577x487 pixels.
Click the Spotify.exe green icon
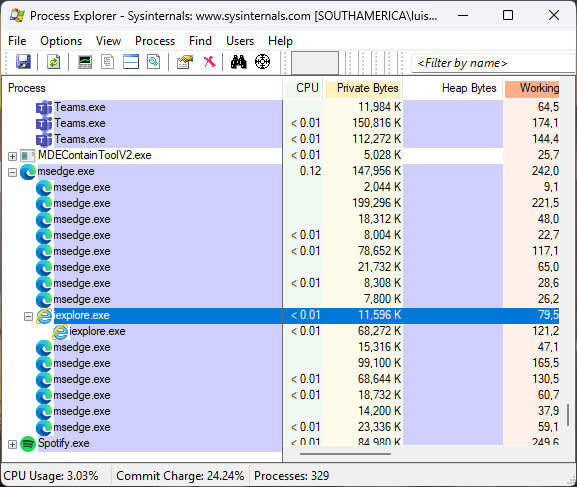coord(28,444)
